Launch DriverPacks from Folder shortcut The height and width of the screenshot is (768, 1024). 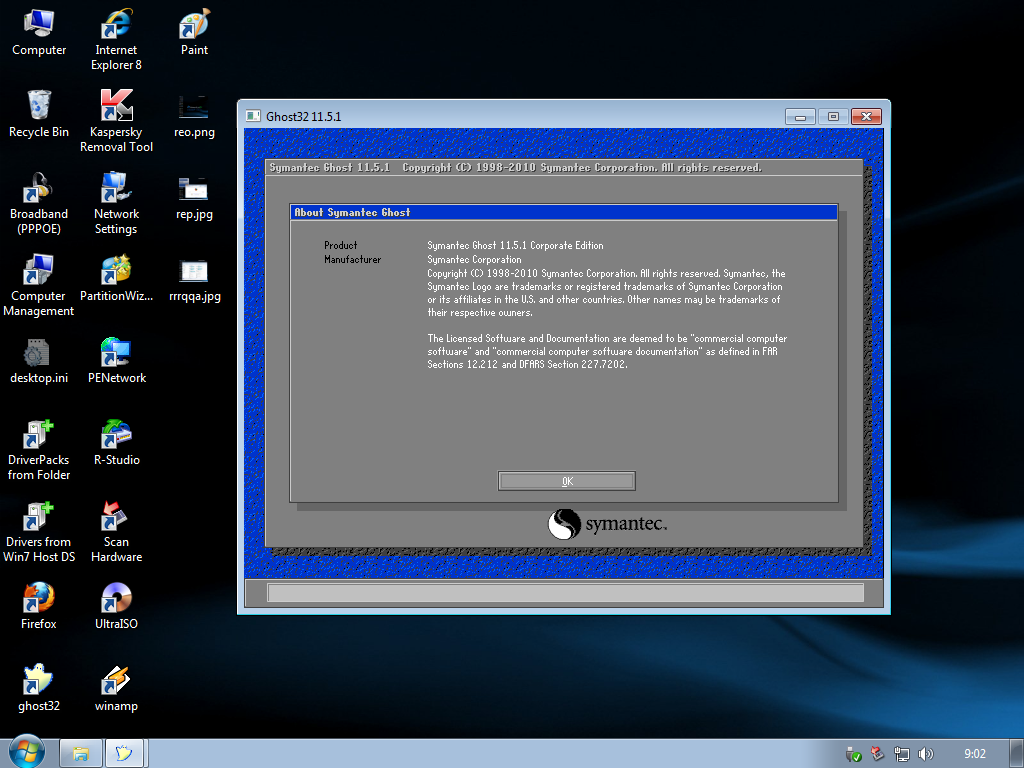[39, 450]
